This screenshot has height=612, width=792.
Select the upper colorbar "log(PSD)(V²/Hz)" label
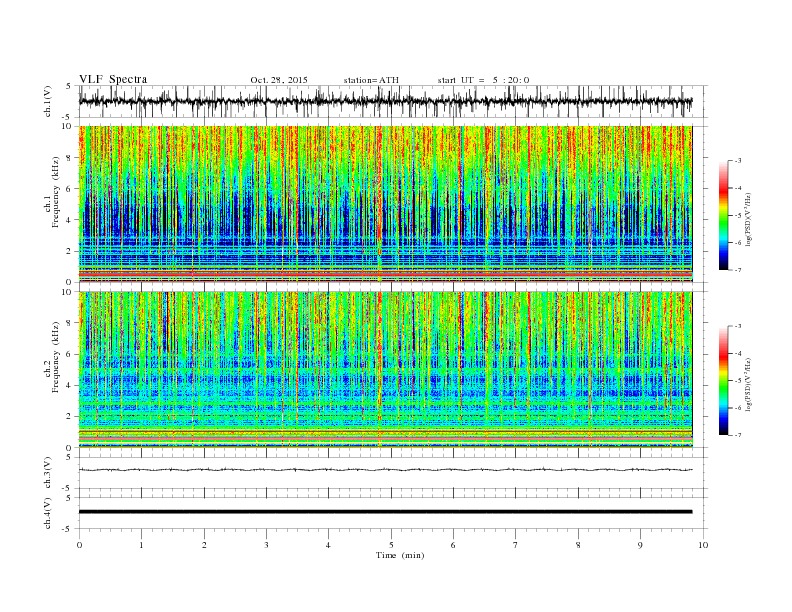749,219
